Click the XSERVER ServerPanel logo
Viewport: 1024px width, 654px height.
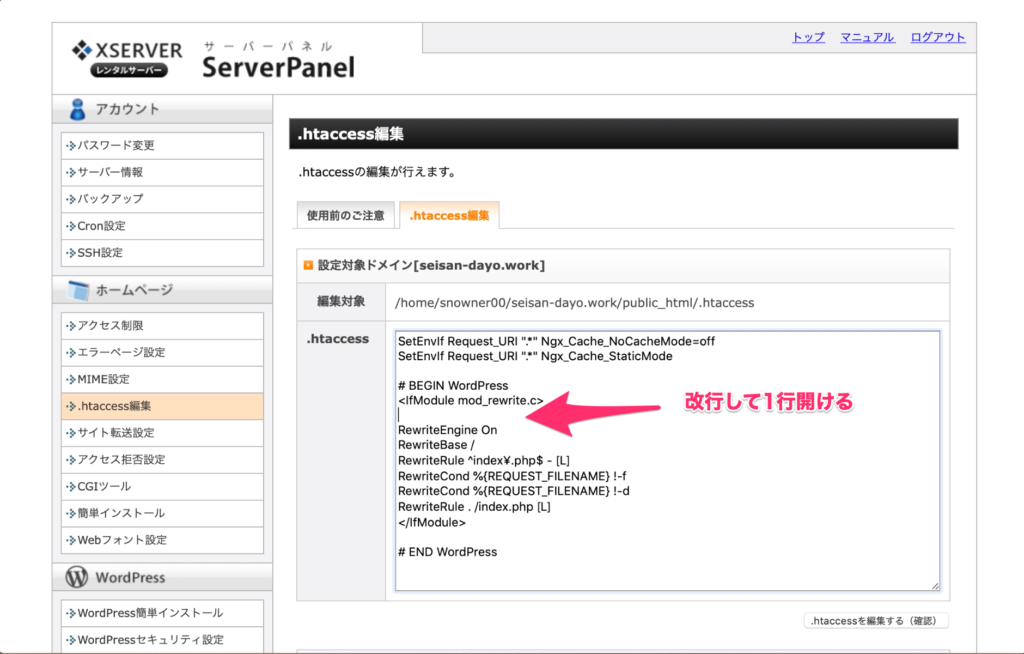coord(212,59)
